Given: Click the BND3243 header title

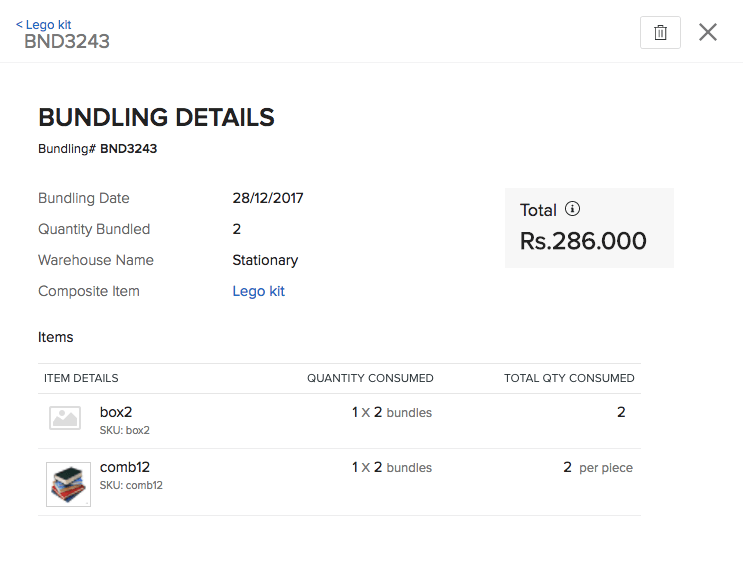Looking at the screenshot, I should pos(67,42).
